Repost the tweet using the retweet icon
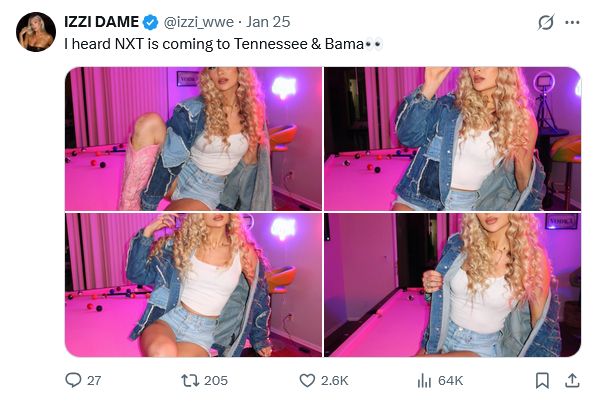The width and height of the screenshot is (598, 402). click(x=190, y=380)
